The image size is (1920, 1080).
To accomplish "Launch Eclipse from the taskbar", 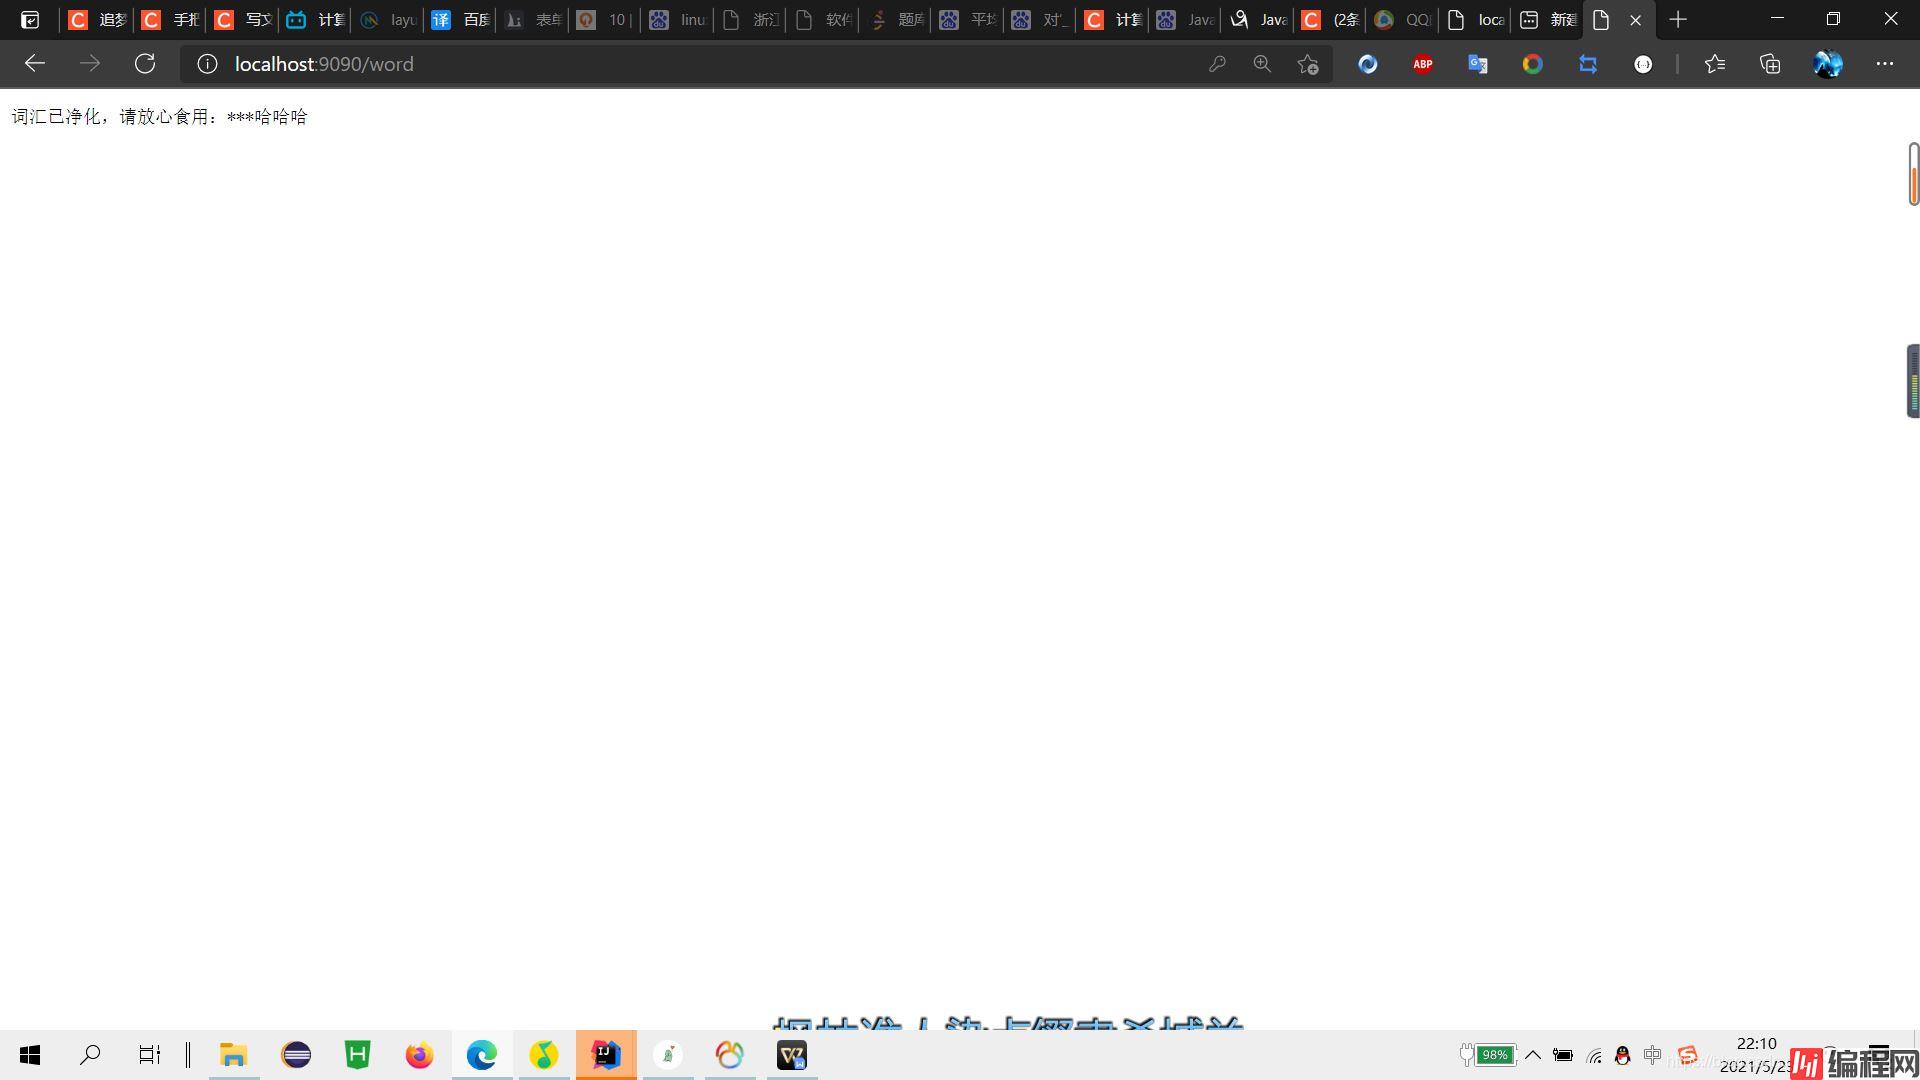I will click(x=296, y=1055).
